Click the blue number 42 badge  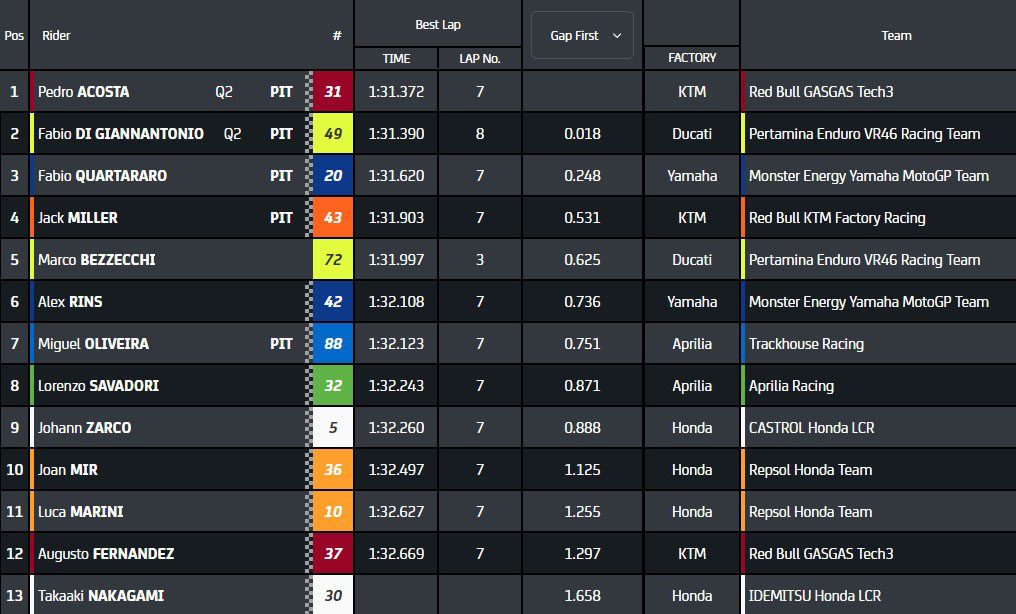(333, 302)
